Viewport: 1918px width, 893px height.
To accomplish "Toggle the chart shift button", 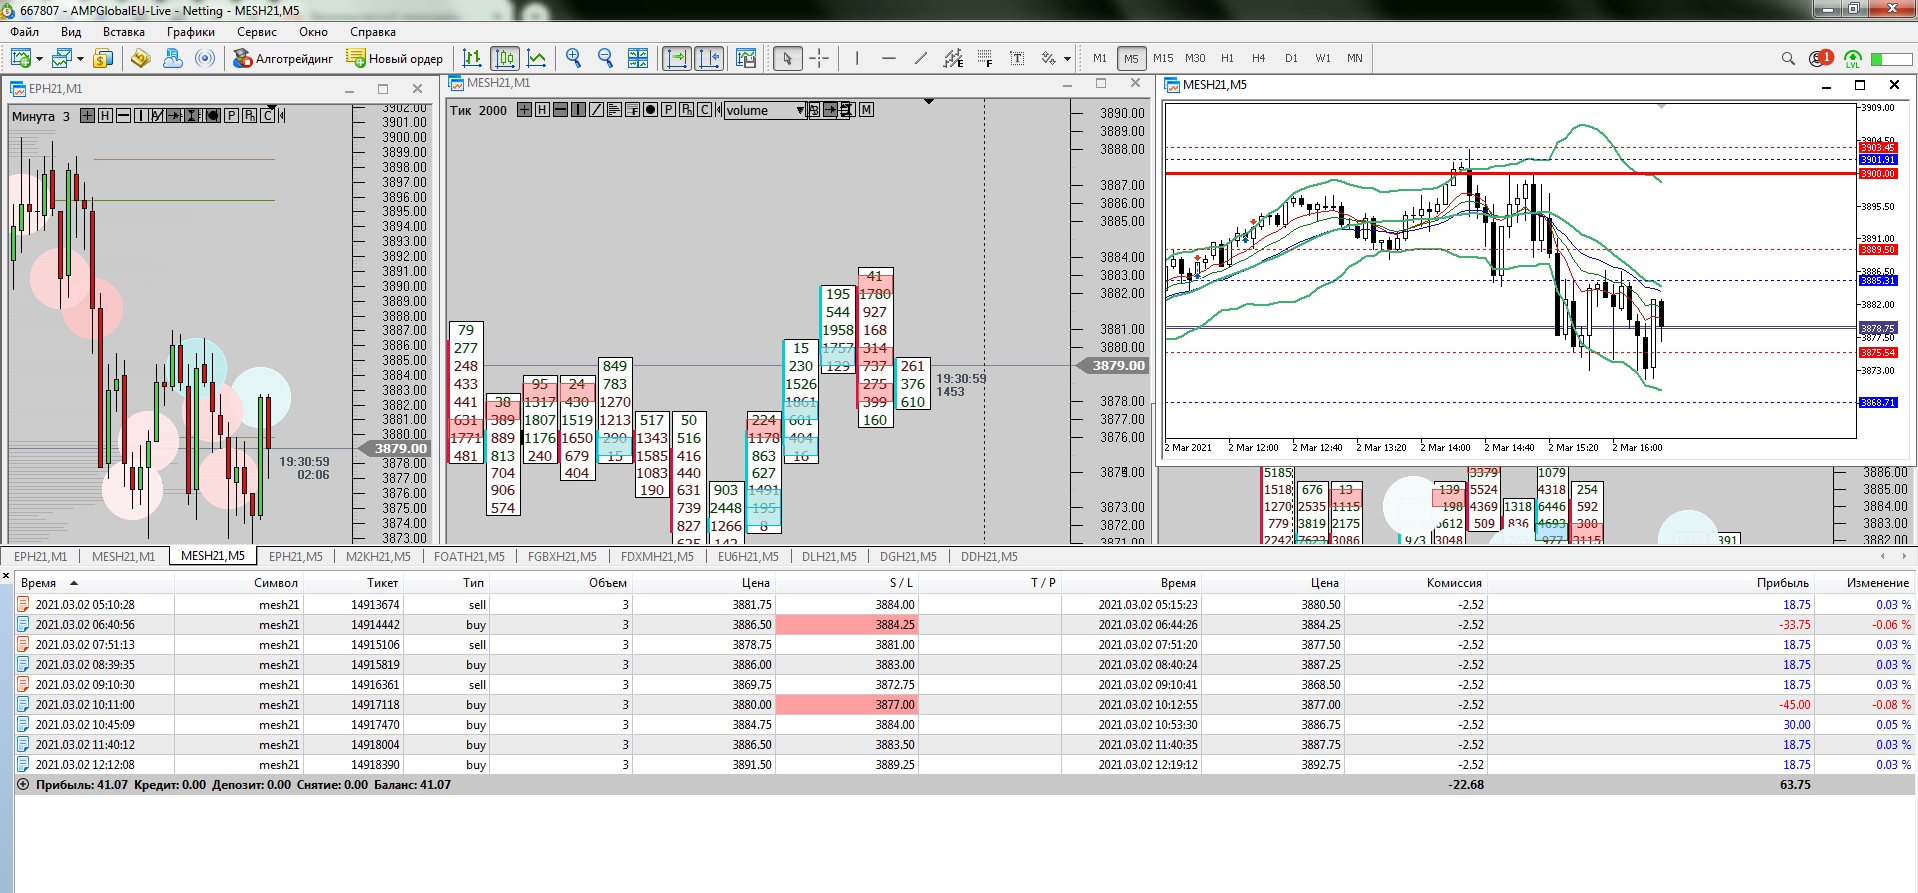I will click(x=709, y=58).
